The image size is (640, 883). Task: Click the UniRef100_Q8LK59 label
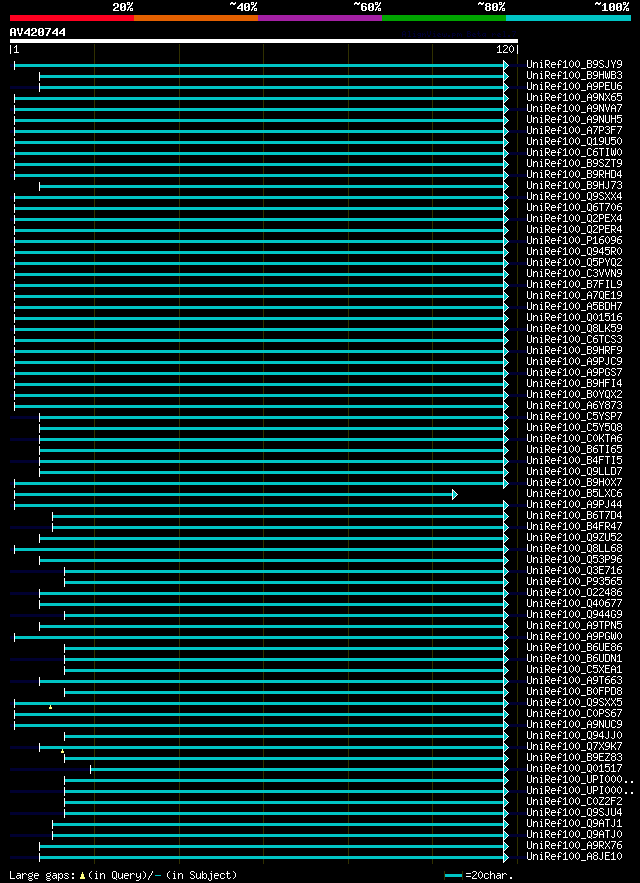[x=575, y=328]
